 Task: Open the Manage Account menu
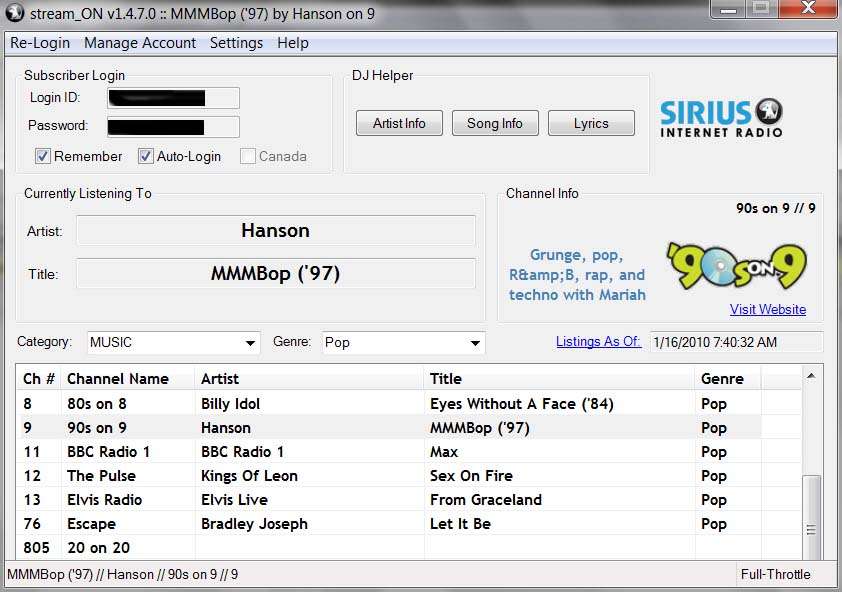point(140,43)
